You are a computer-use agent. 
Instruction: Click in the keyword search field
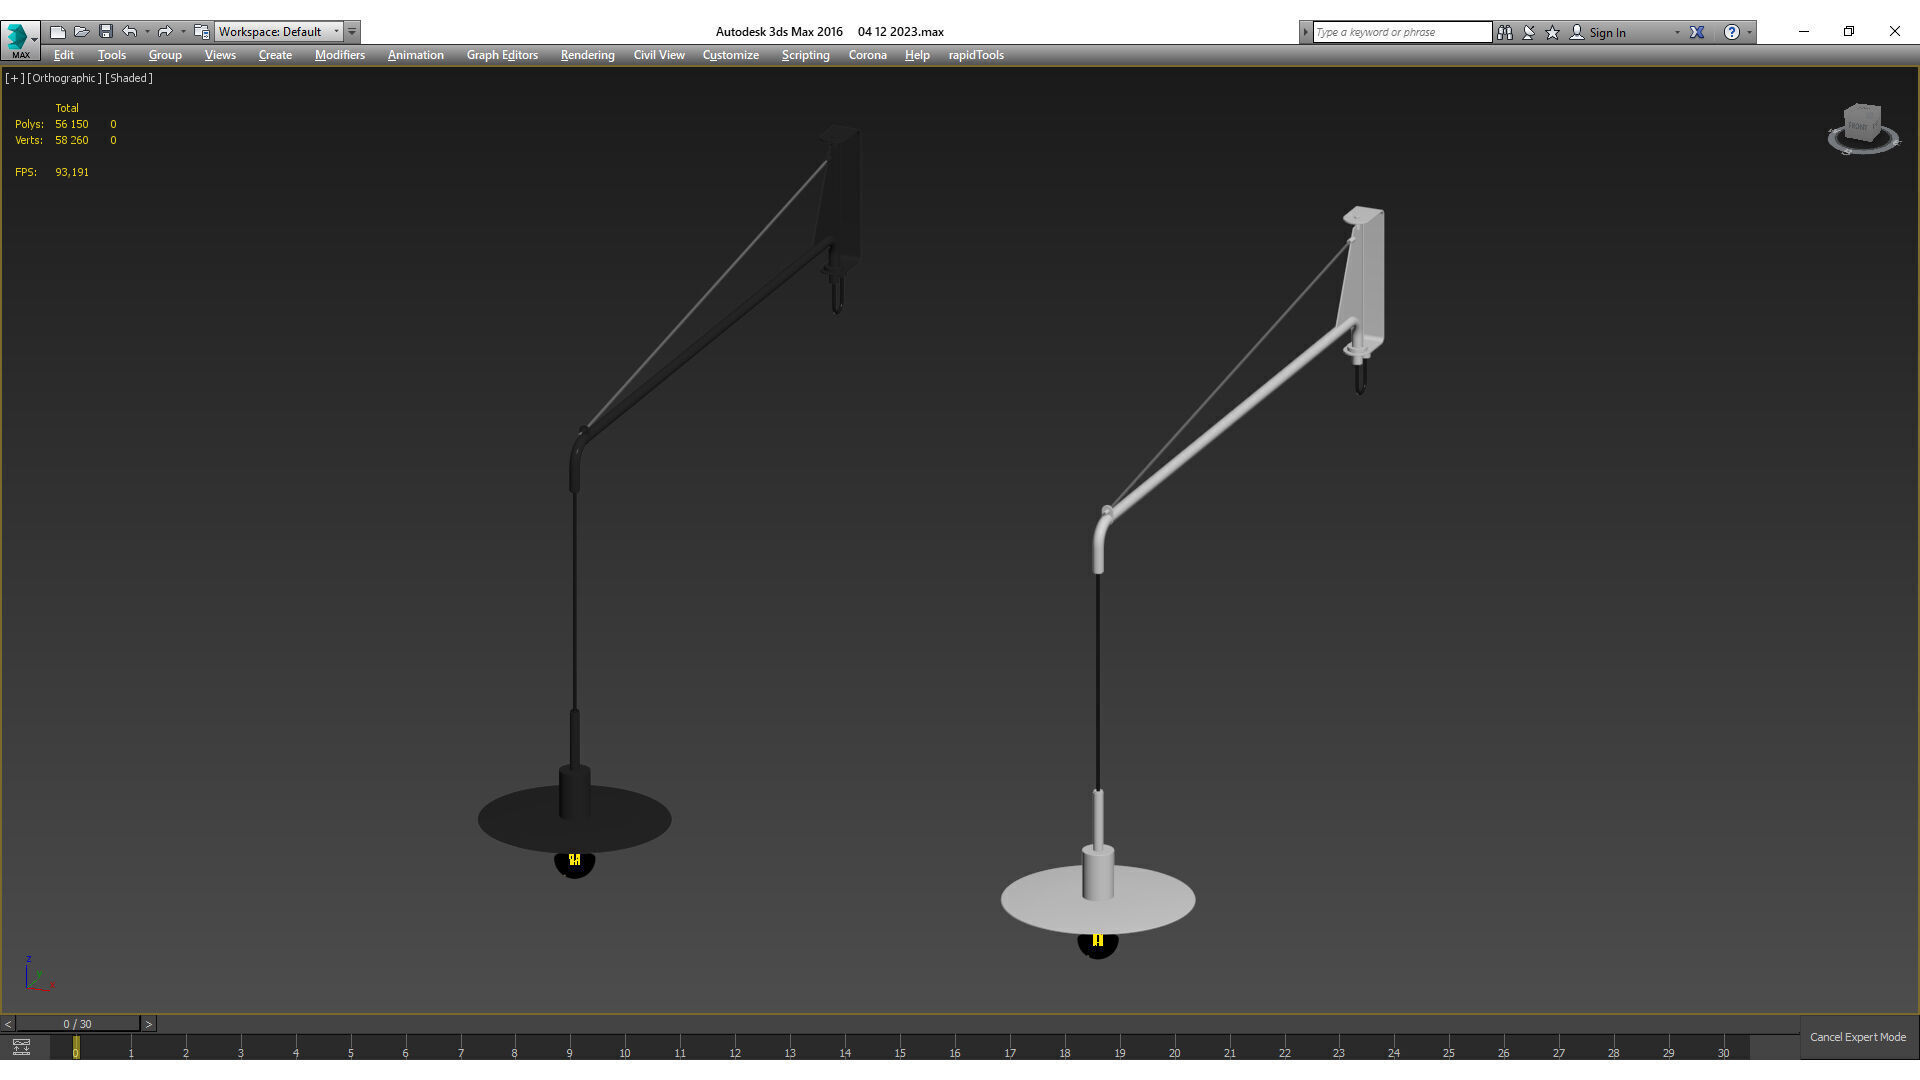(x=1400, y=32)
